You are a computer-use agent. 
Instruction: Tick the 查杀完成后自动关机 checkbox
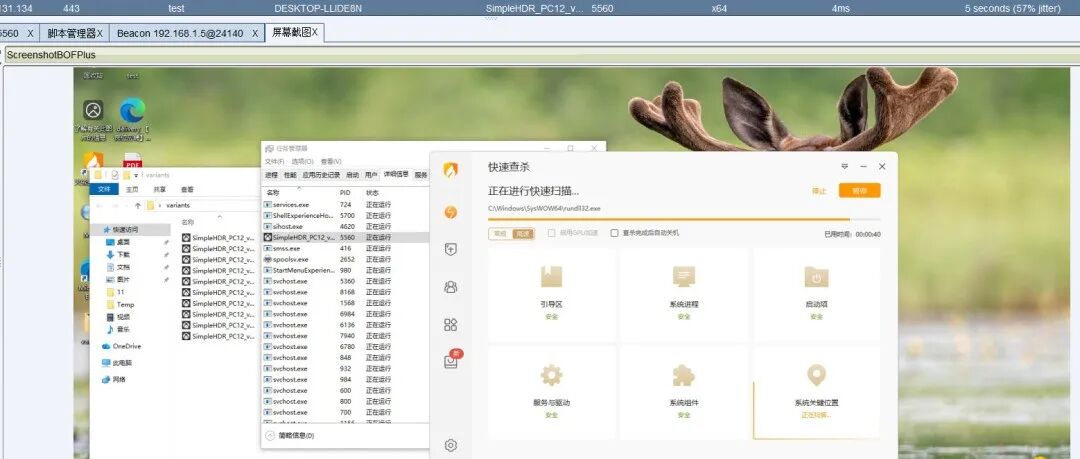pyautogui.click(x=614, y=233)
